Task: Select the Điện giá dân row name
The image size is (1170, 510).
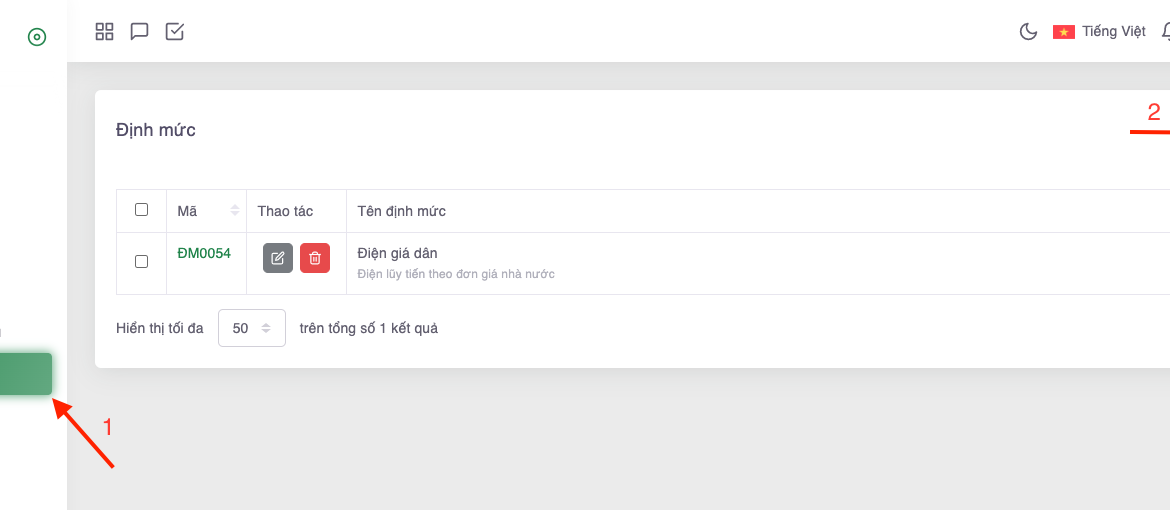Action: click(397, 254)
